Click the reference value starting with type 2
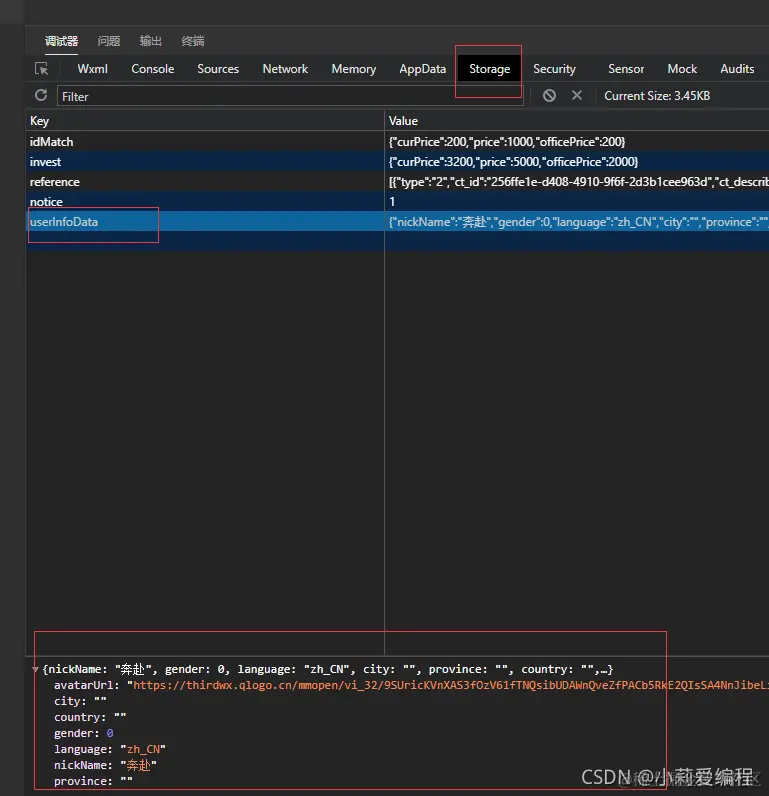This screenshot has height=796, width=769. [578, 182]
